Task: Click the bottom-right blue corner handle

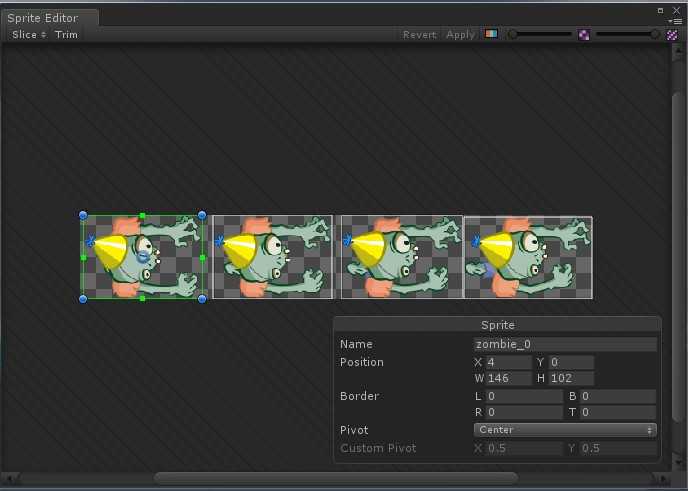Action: tap(202, 299)
